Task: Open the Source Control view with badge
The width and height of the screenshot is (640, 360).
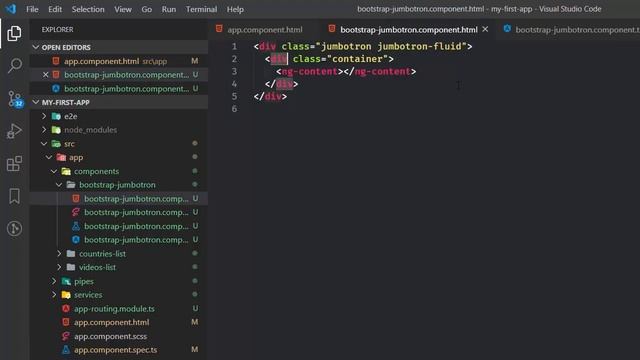Action: tap(15, 99)
